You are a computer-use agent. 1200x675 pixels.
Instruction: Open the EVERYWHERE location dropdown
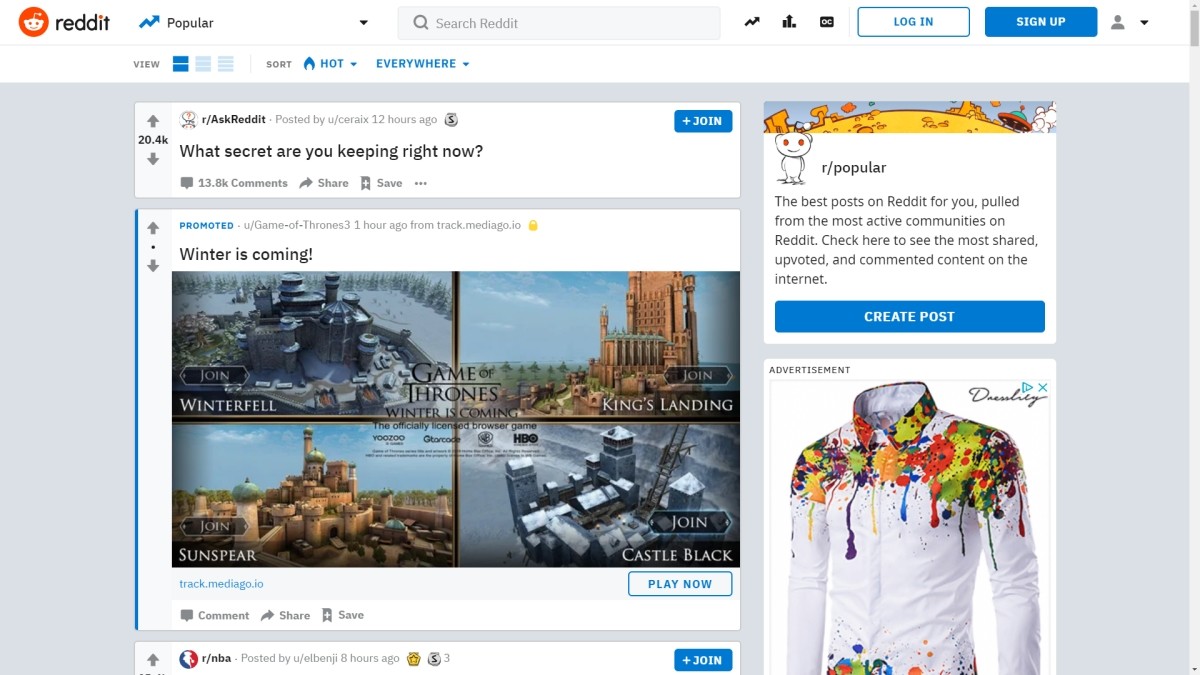pos(422,63)
